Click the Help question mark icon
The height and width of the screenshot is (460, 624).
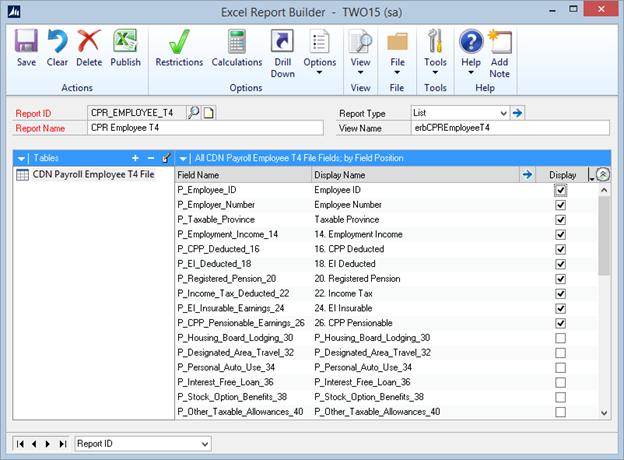tap(471, 41)
